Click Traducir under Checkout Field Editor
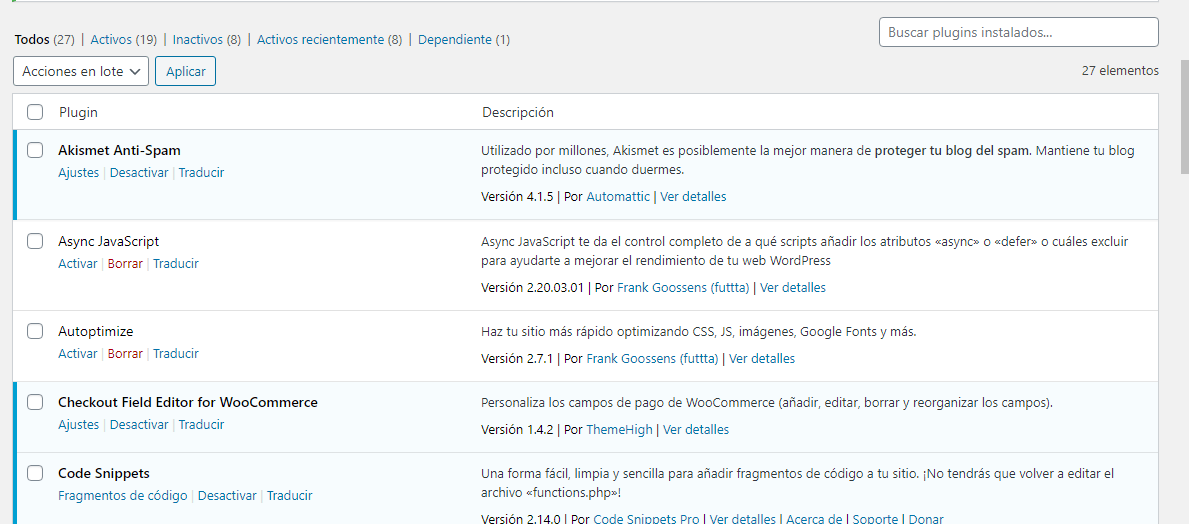This screenshot has width=1189, height=524. (x=202, y=425)
